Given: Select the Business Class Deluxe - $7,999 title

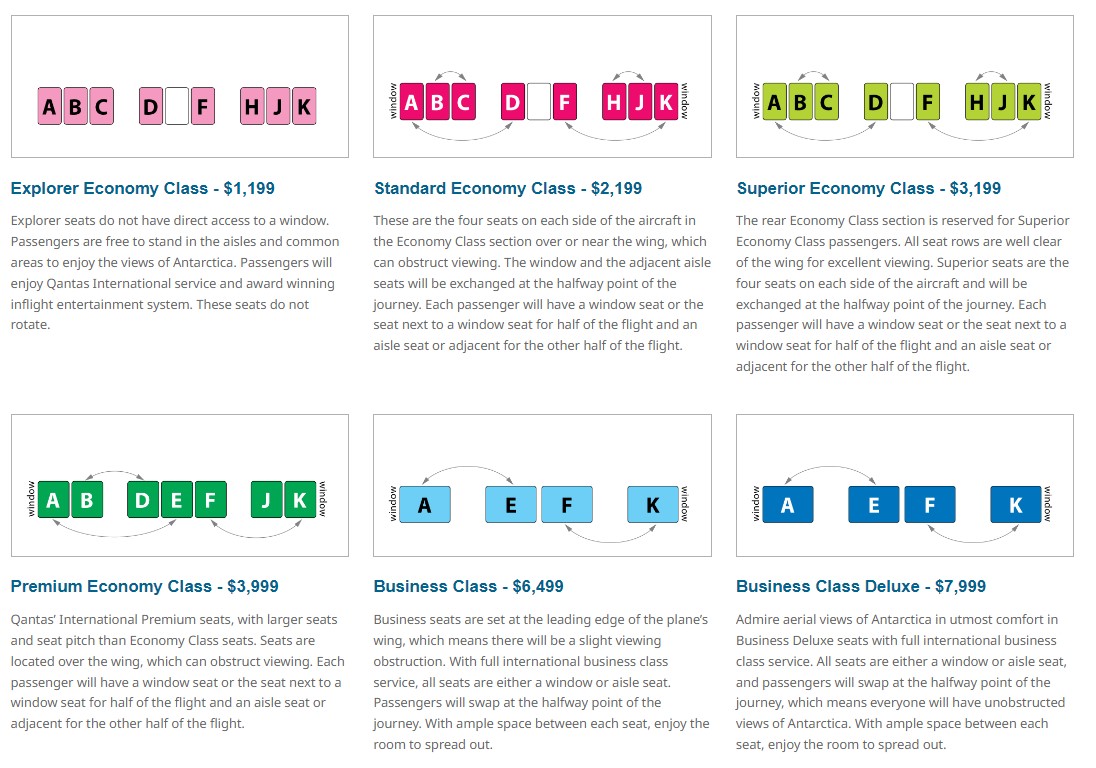Looking at the screenshot, I should pyautogui.click(x=861, y=586).
